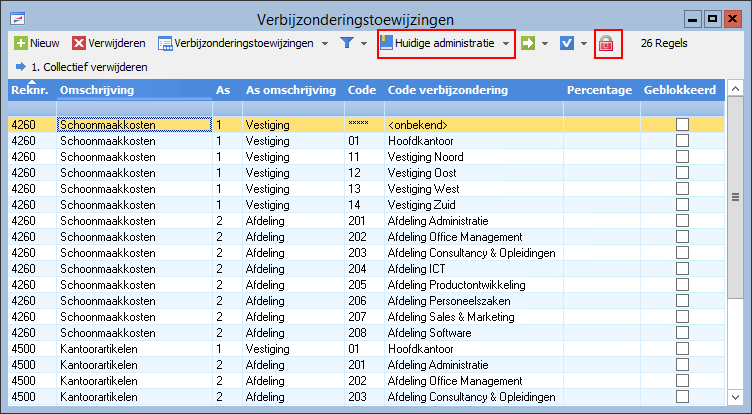Expand the Huidige administratie dropdown arrow
The width and height of the screenshot is (752, 414).
click(506, 44)
